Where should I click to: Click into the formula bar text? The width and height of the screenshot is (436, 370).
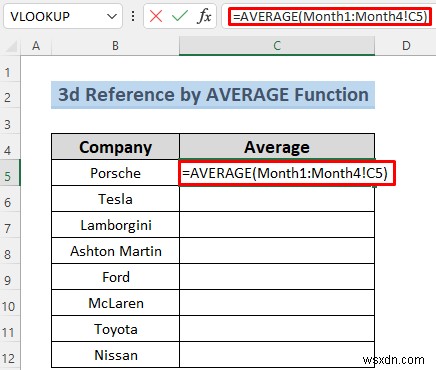330,16
